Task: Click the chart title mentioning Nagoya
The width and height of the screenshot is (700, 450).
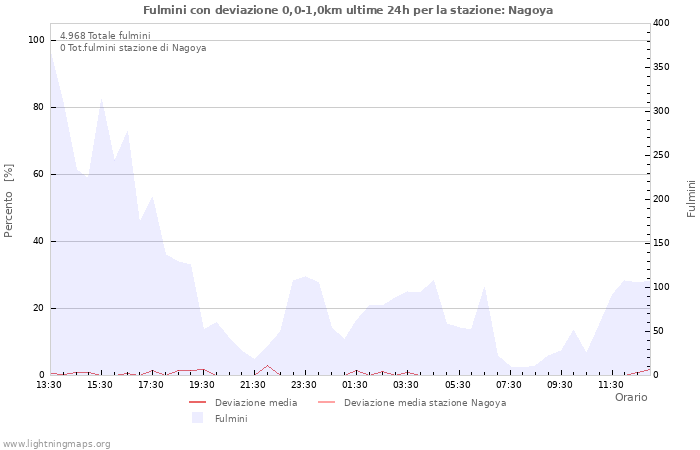Action: point(348,10)
